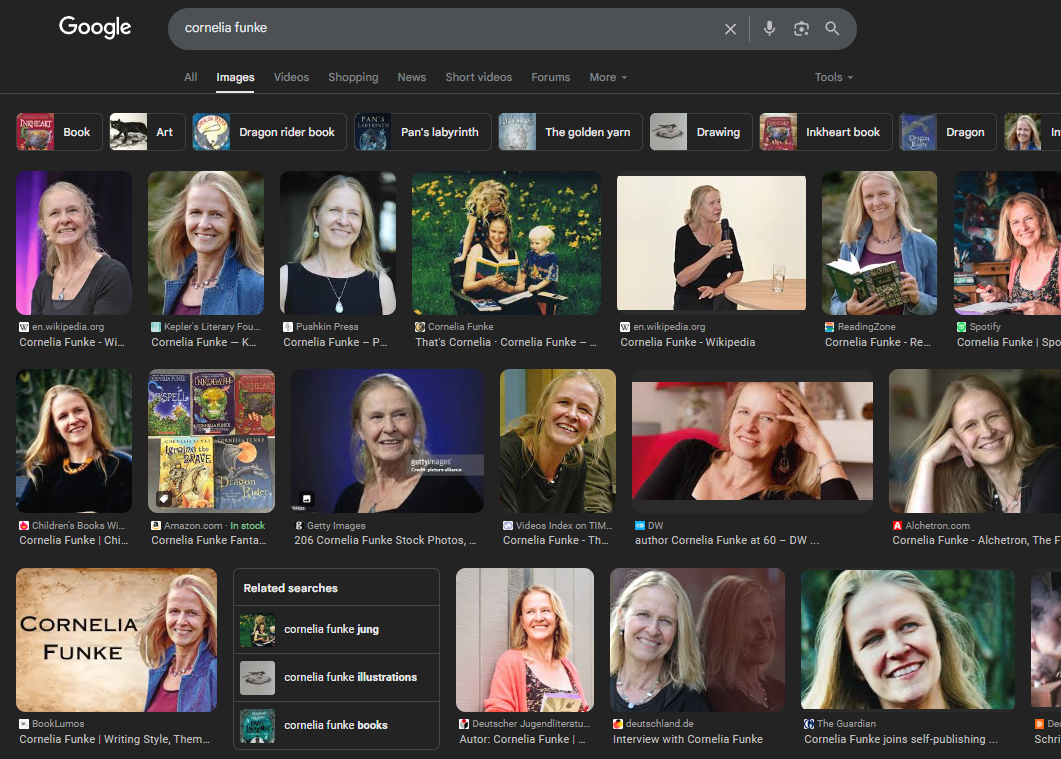Filter by Book chip

point(59,132)
